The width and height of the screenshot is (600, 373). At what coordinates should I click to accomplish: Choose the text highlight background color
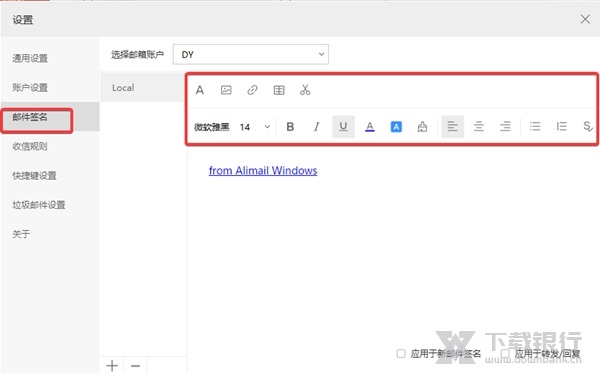pos(396,127)
